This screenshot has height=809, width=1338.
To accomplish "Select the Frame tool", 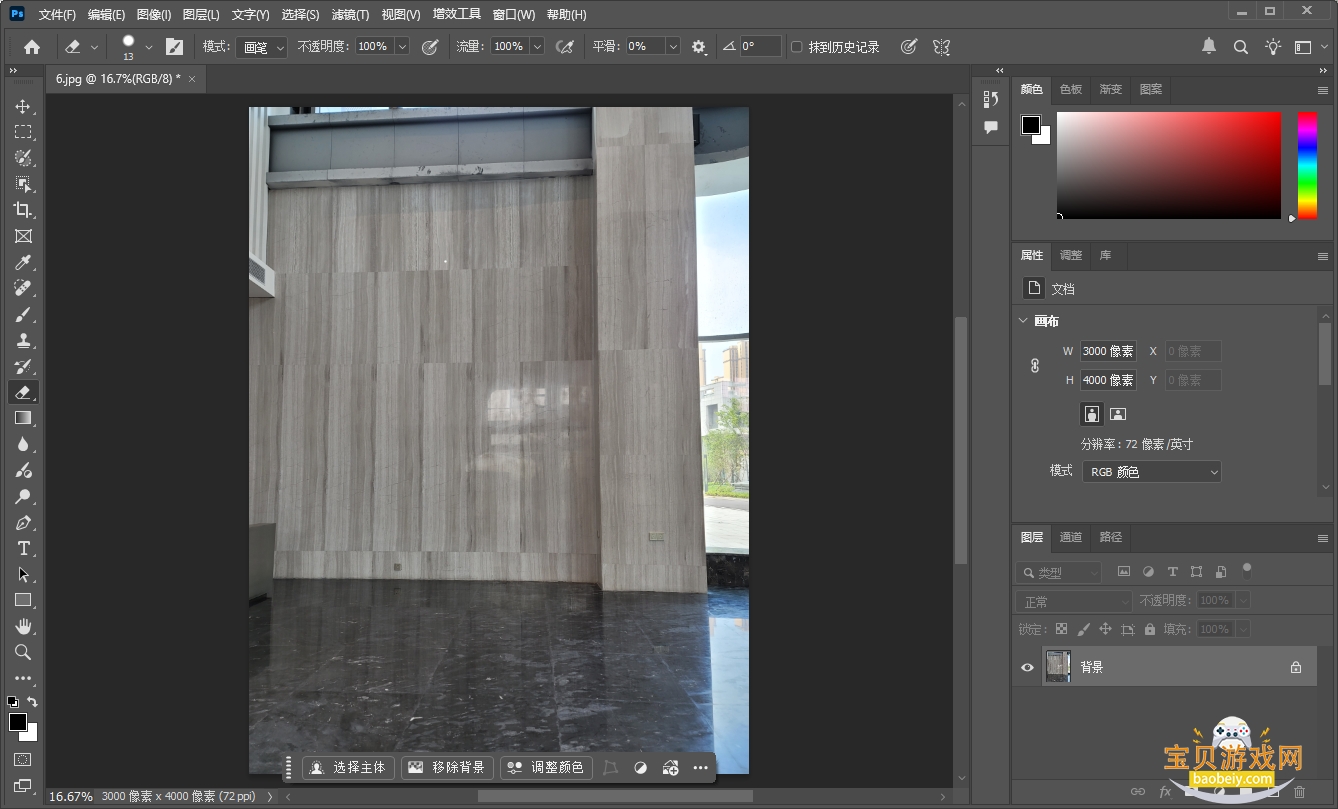I will click(23, 236).
